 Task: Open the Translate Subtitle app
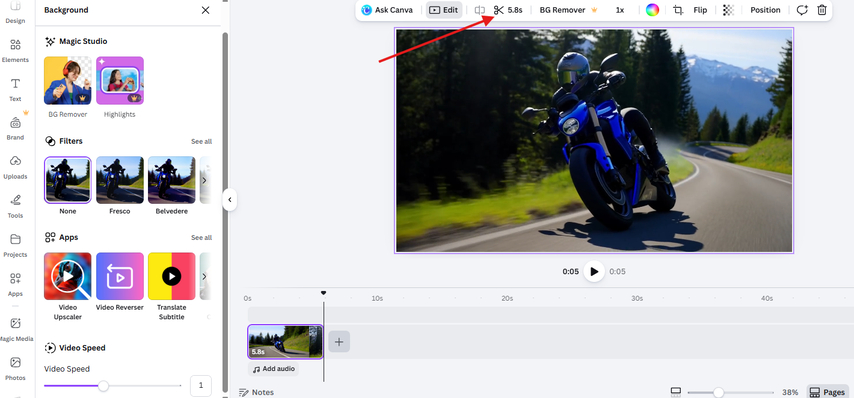click(x=172, y=276)
